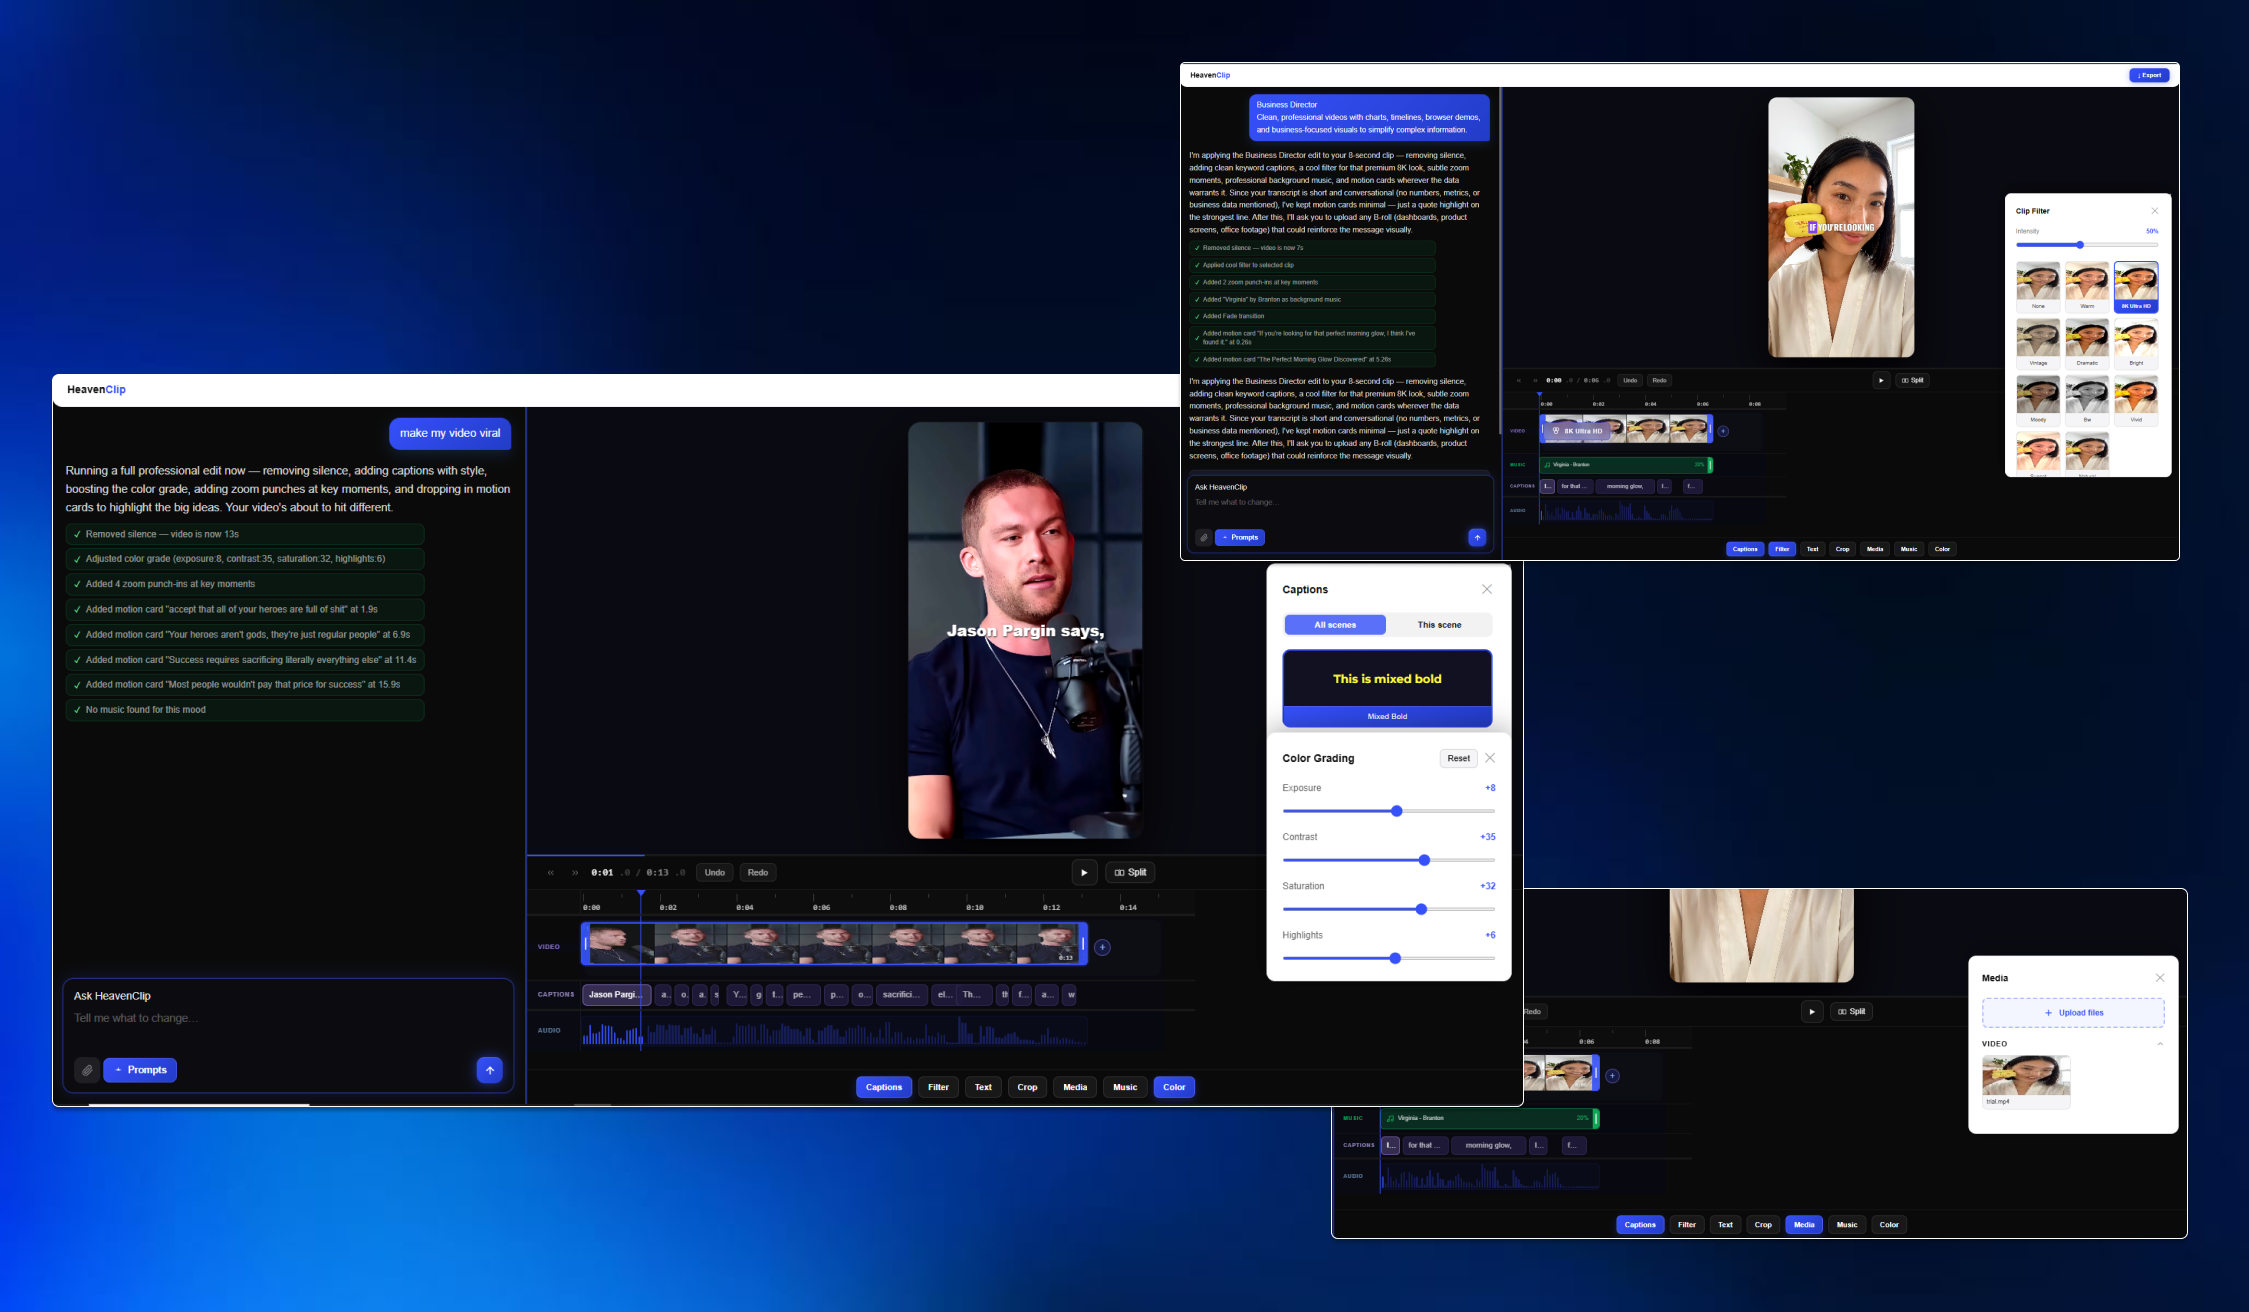Click the Export button
The width and height of the screenshot is (2249, 1312).
[x=2149, y=75]
